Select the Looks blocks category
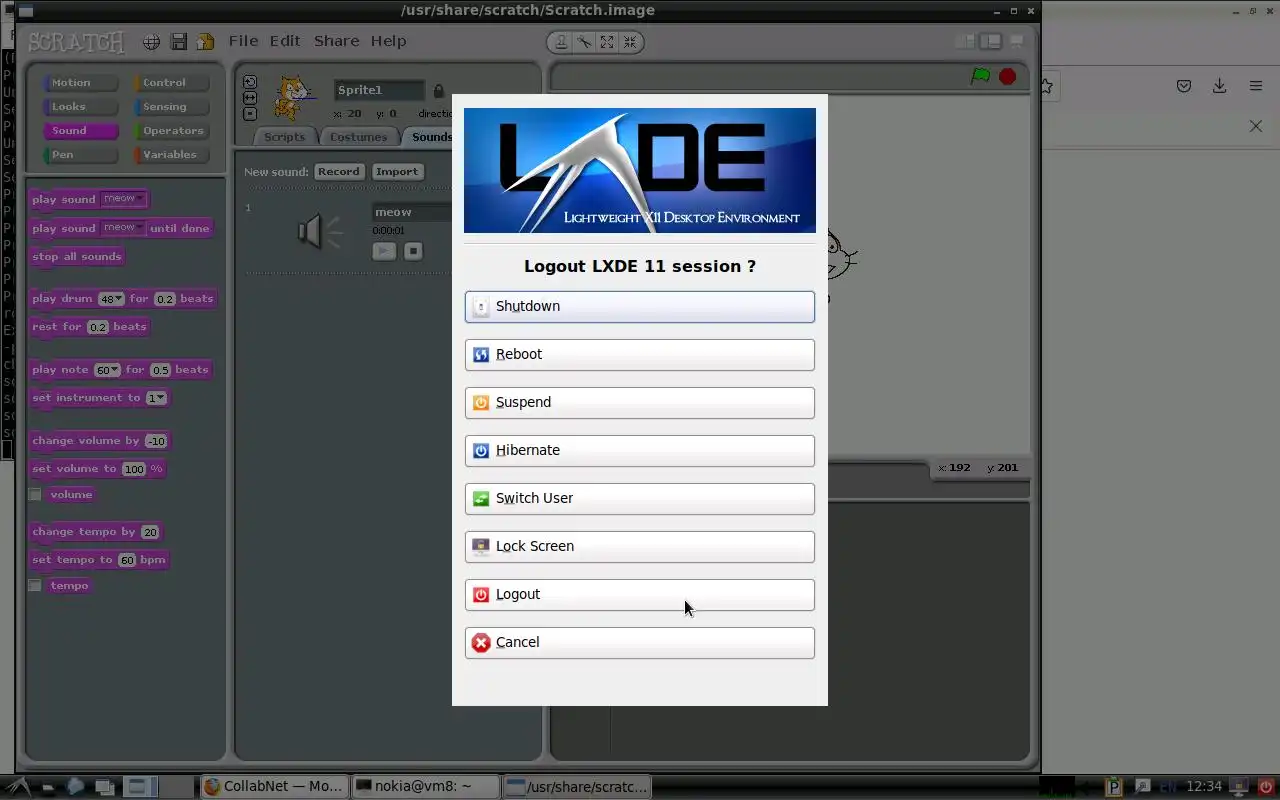Screen dimensions: 1280x800 coord(80,107)
